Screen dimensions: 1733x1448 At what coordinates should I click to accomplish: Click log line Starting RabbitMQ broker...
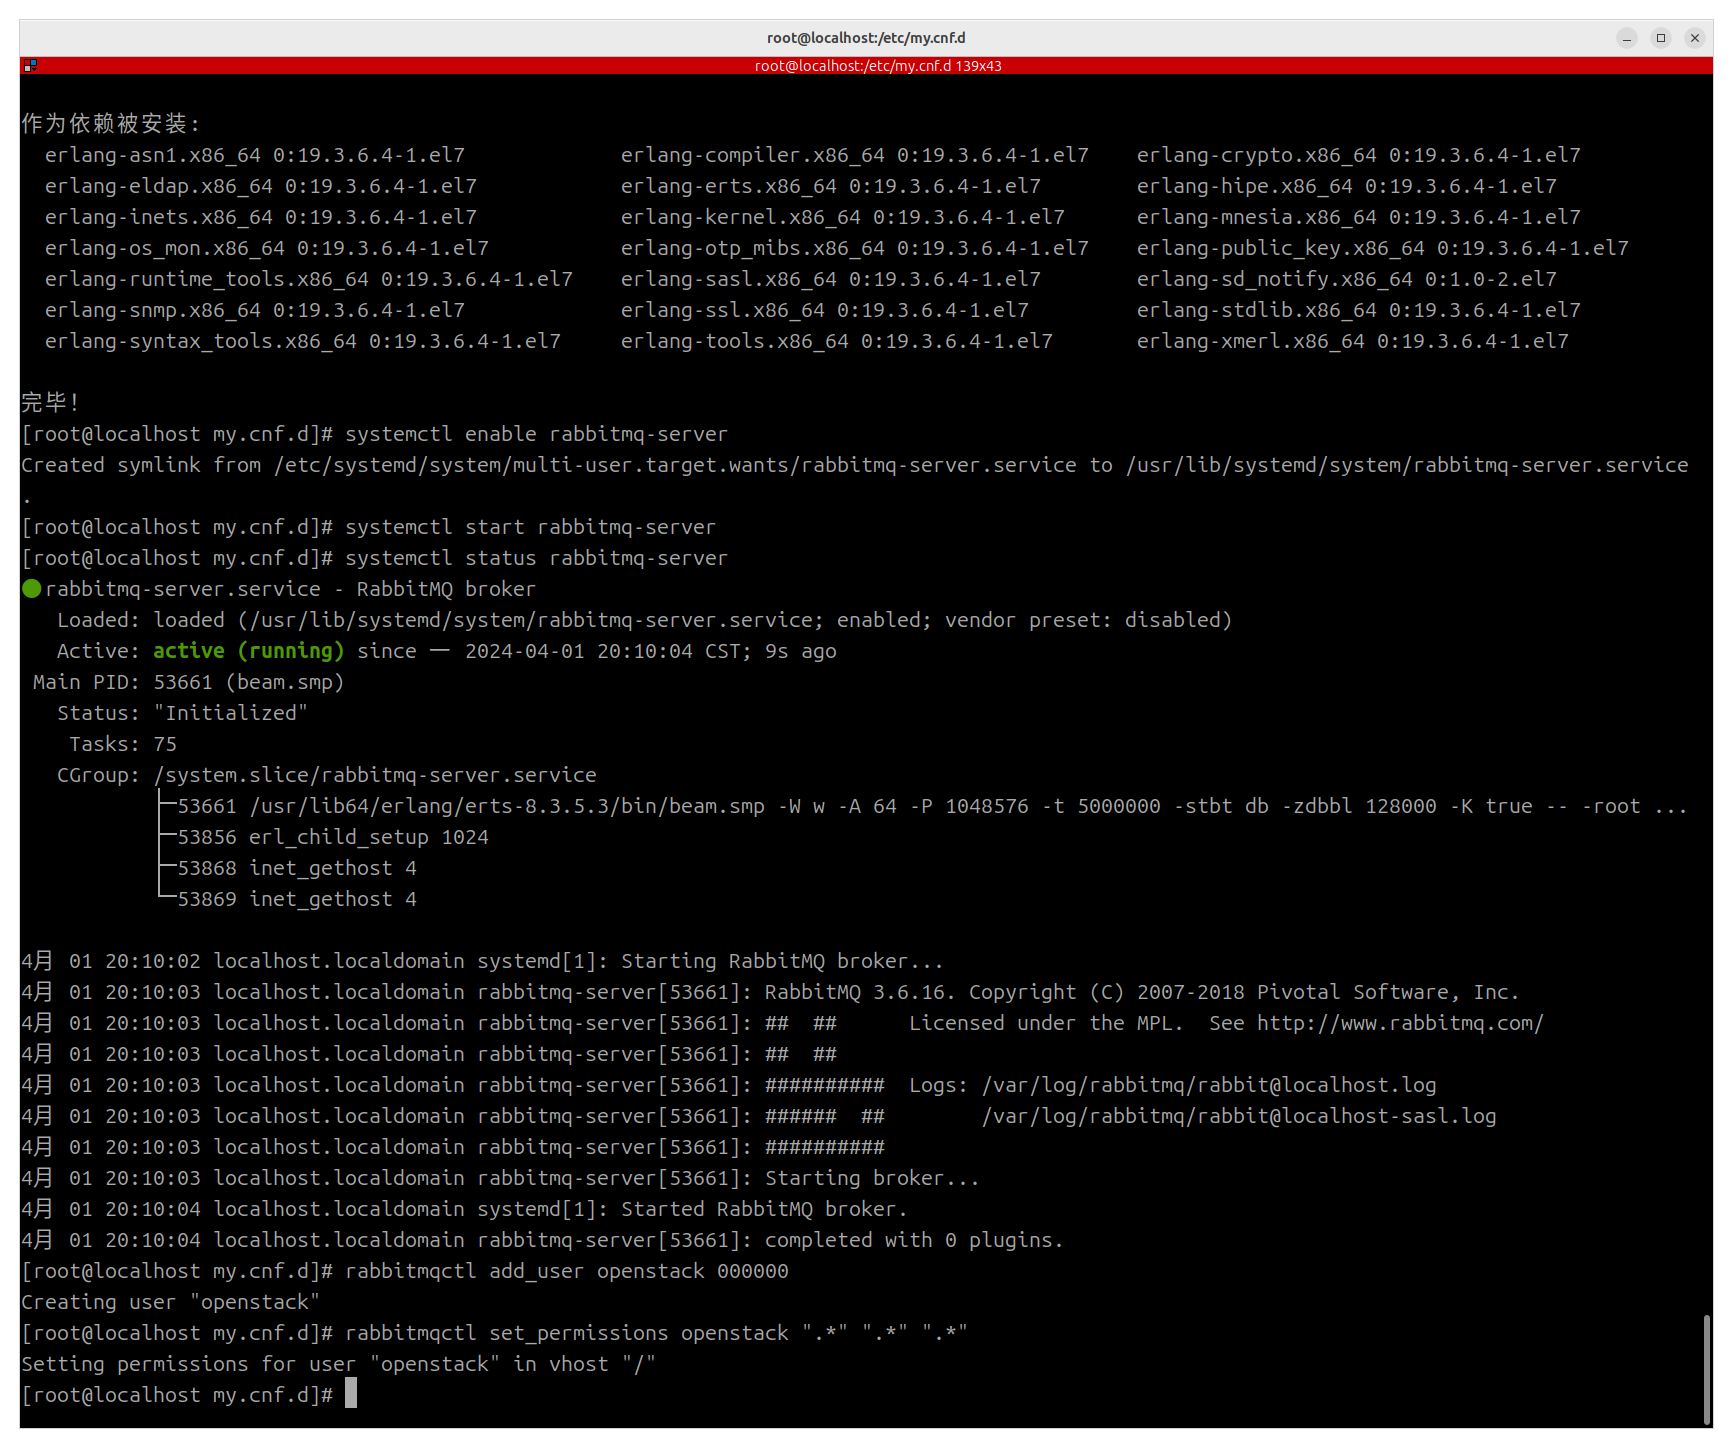[x=483, y=962]
